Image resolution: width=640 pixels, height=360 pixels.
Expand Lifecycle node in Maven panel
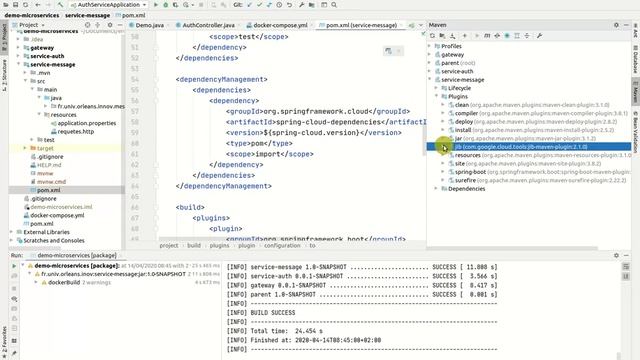pyautogui.click(x=436, y=88)
